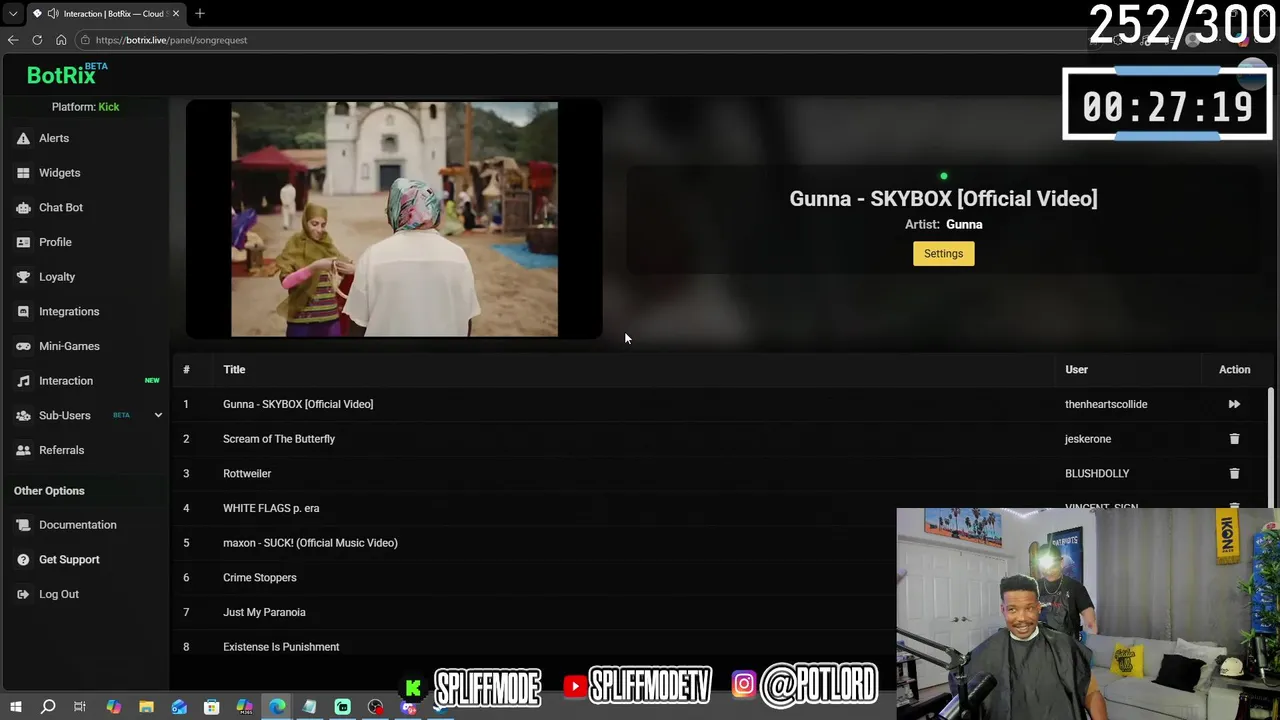Select 'maxon - SUCK! (Official Music Video)' title
The width and height of the screenshot is (1280, 720).
click(x=310, y=543)
